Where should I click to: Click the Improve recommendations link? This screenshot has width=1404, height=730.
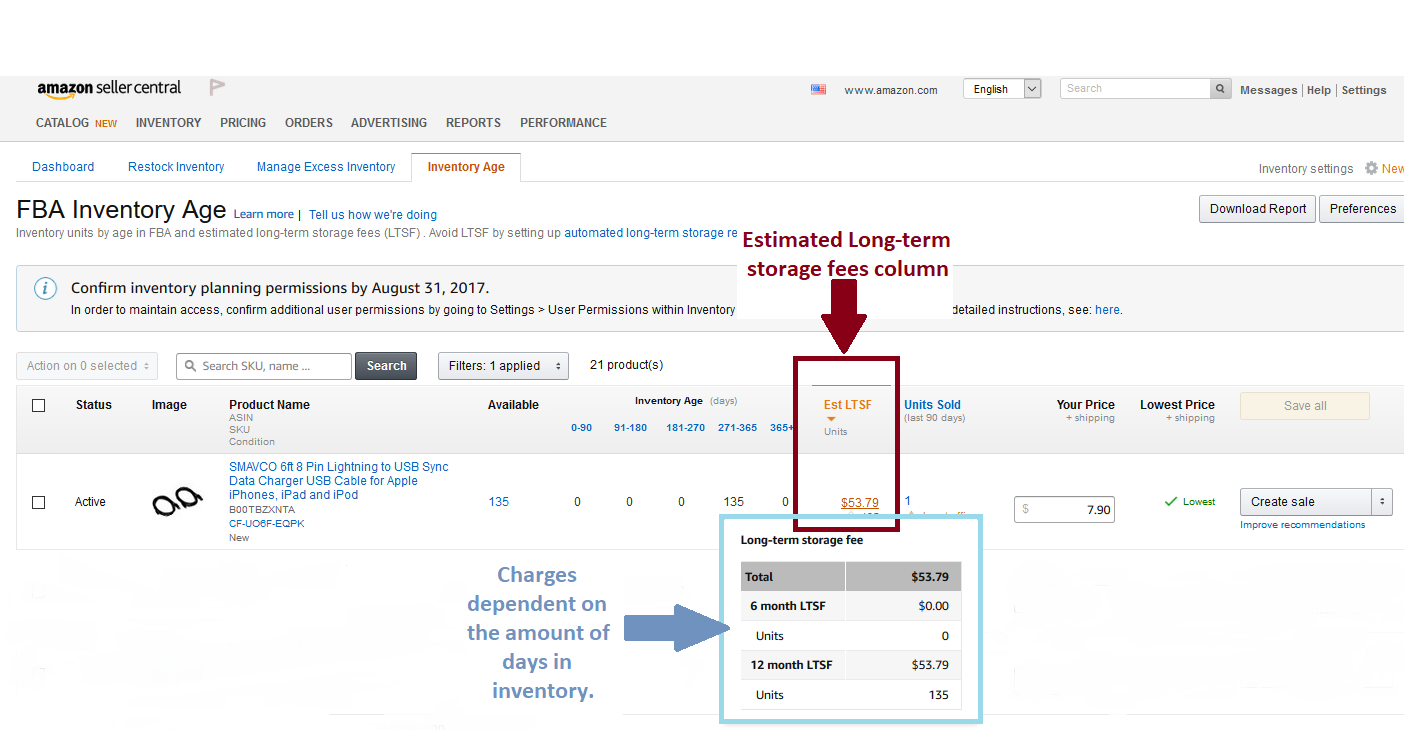coord(1302,525)
